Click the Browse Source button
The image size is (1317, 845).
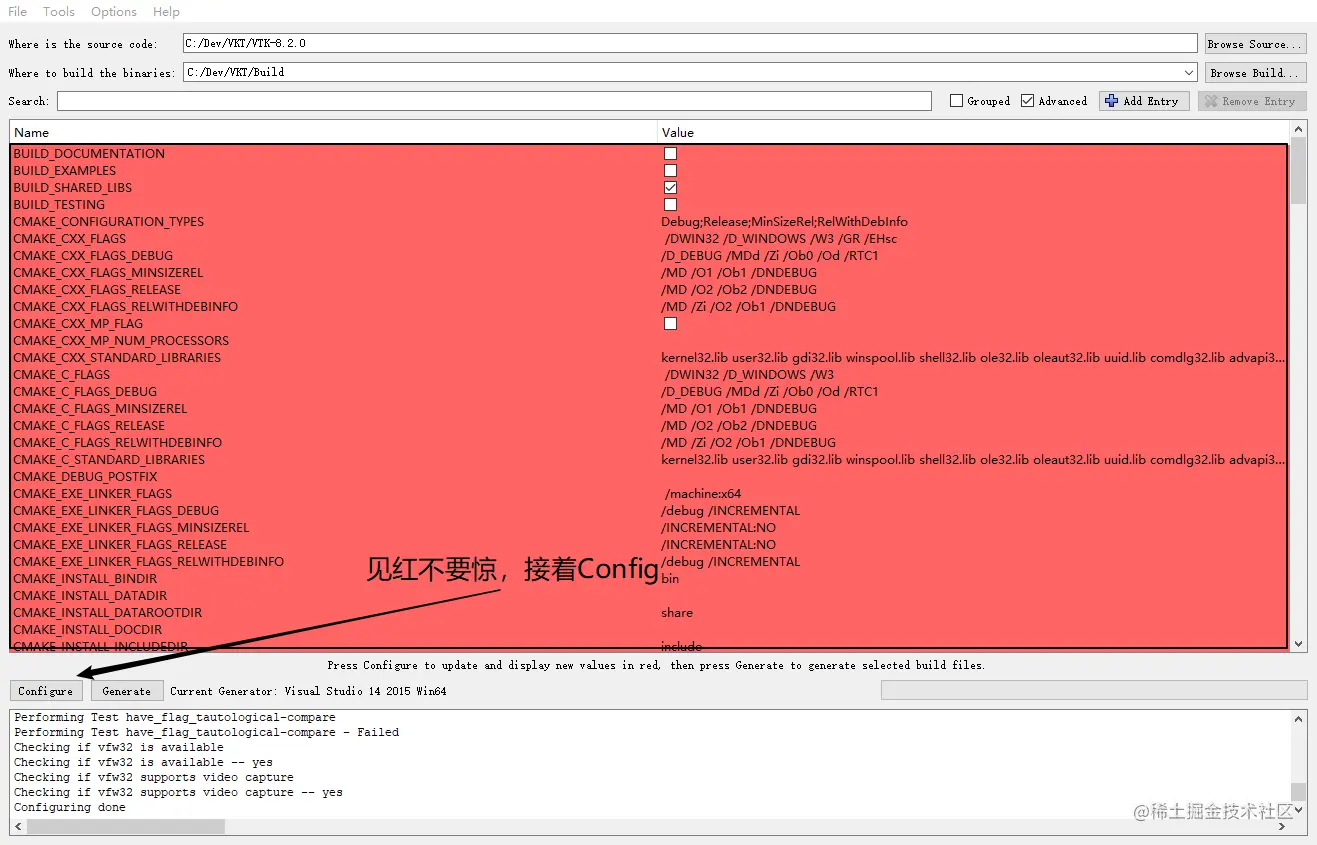(1255, 43)
